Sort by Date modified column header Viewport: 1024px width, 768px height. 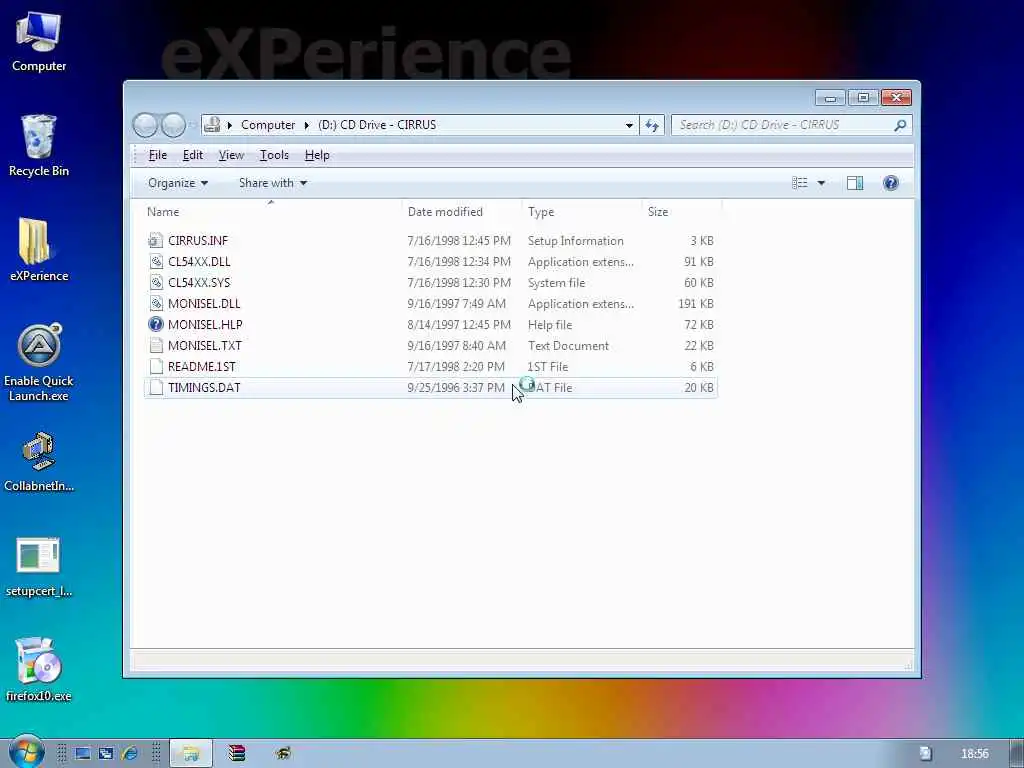pyautogui.click(x=462, y=212)
